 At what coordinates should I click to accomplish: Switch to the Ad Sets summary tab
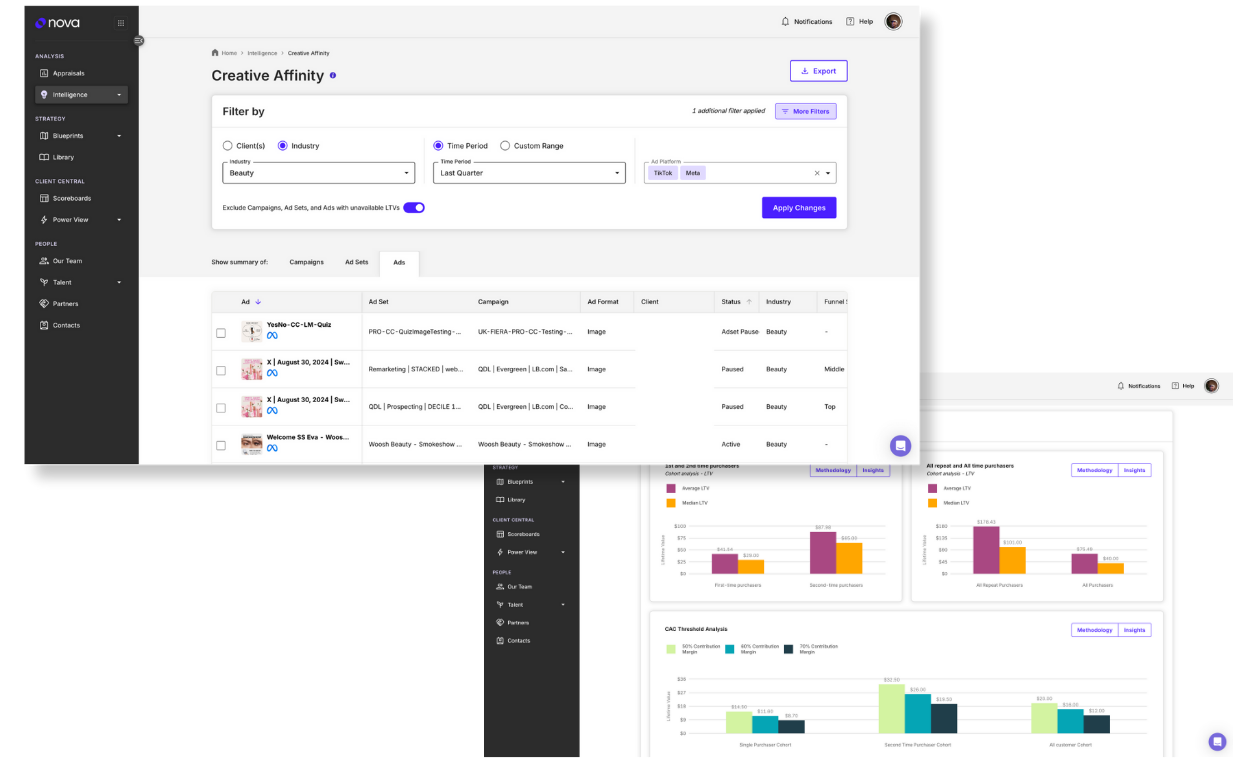(x=356, y=262)
